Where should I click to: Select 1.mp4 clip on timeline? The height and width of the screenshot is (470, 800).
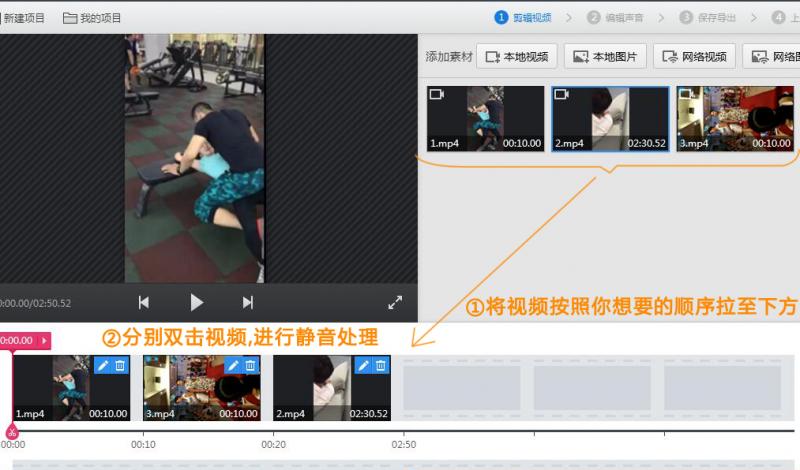(71, 388)
